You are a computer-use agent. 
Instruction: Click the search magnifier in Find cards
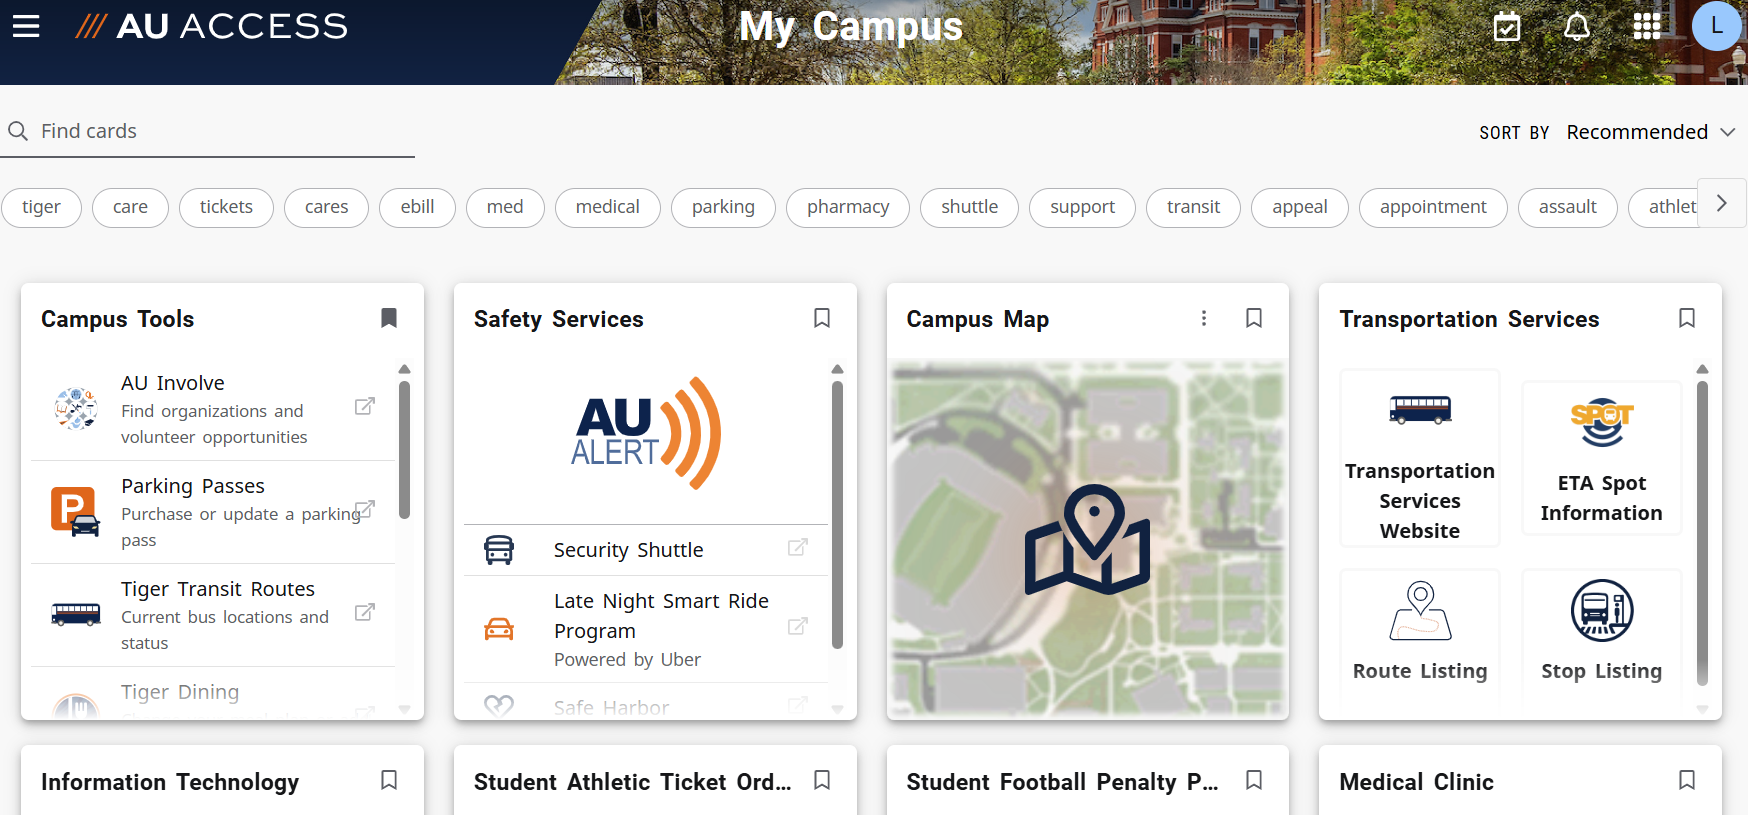click(18, 131)
